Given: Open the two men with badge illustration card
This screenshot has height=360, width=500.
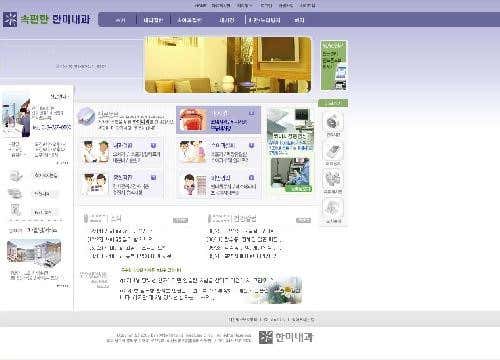Looking at the screenshot, I should tap(95, 184).
